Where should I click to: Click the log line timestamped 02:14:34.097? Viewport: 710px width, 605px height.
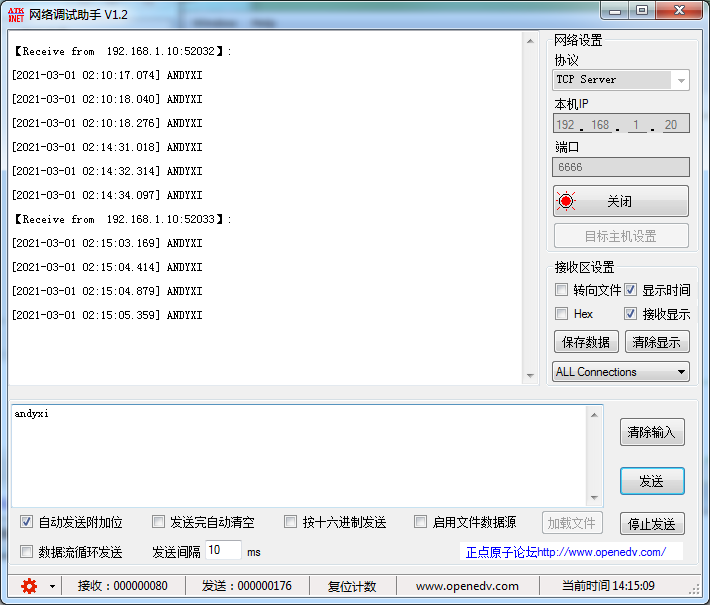[107, 195]
